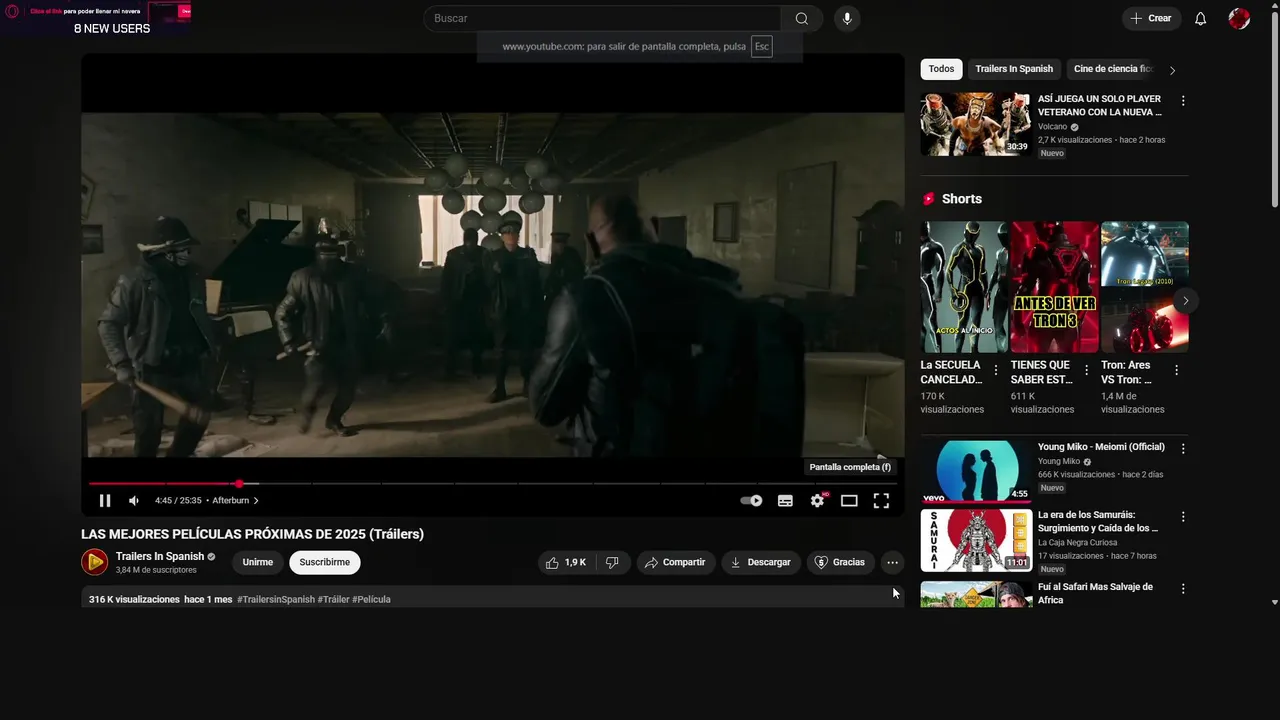Image resolution: width=1280 pixels, height=720 pixels.
Task: Click the #Película hashtag
Action: point(371,600)
